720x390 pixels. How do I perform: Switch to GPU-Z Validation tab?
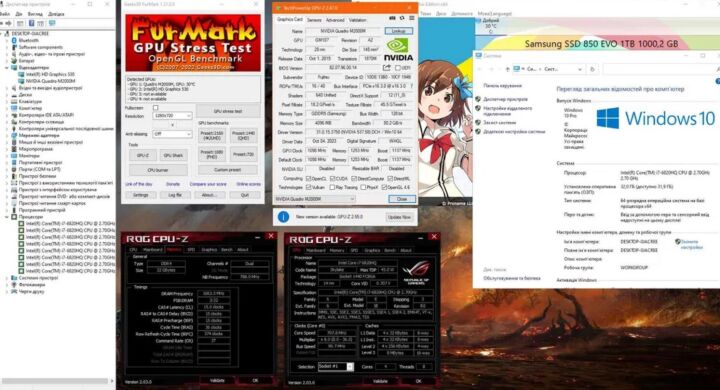click(358, 20)
